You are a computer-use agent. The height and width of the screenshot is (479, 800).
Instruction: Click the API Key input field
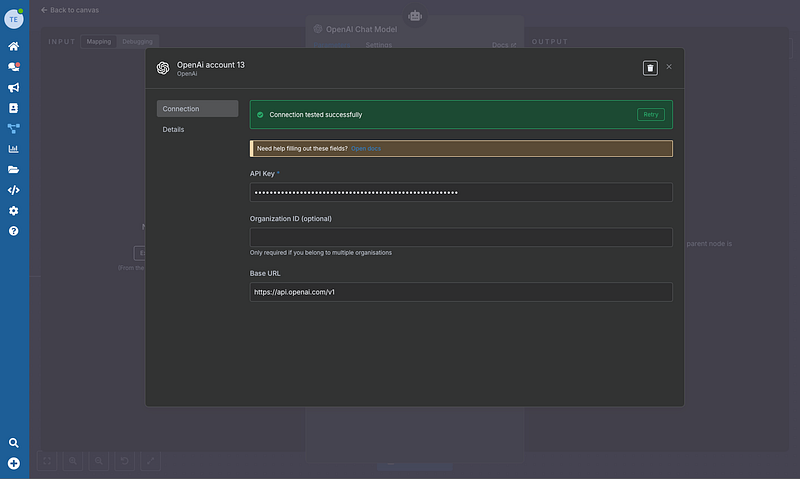point(461,192)
